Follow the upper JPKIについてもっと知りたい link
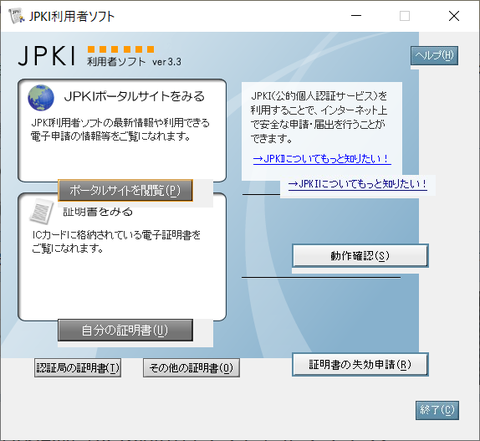The width and height of the screenshot is (480, 441). (x=322, y=158)
